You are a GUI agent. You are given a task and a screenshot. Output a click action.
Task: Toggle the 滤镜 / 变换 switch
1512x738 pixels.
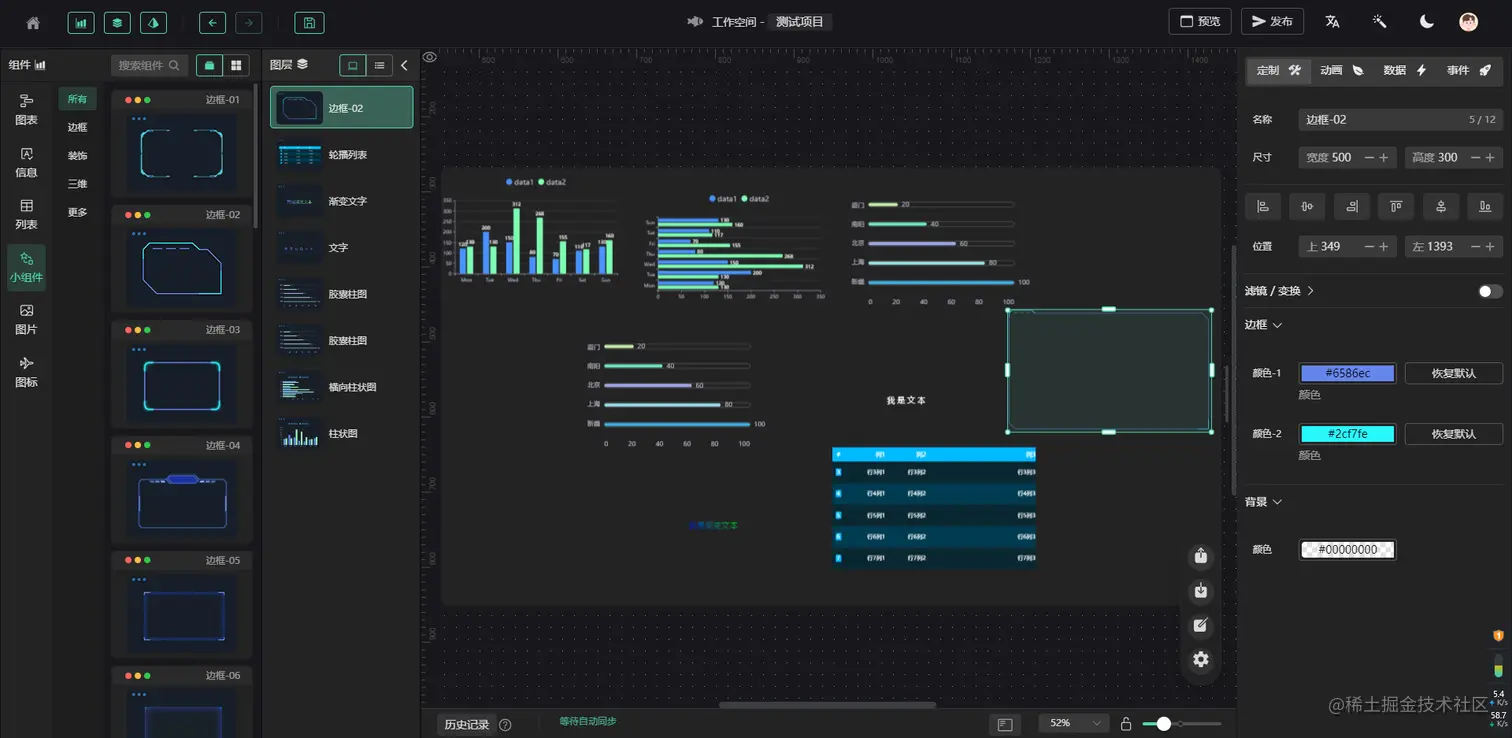click(x=1490, y=291)
